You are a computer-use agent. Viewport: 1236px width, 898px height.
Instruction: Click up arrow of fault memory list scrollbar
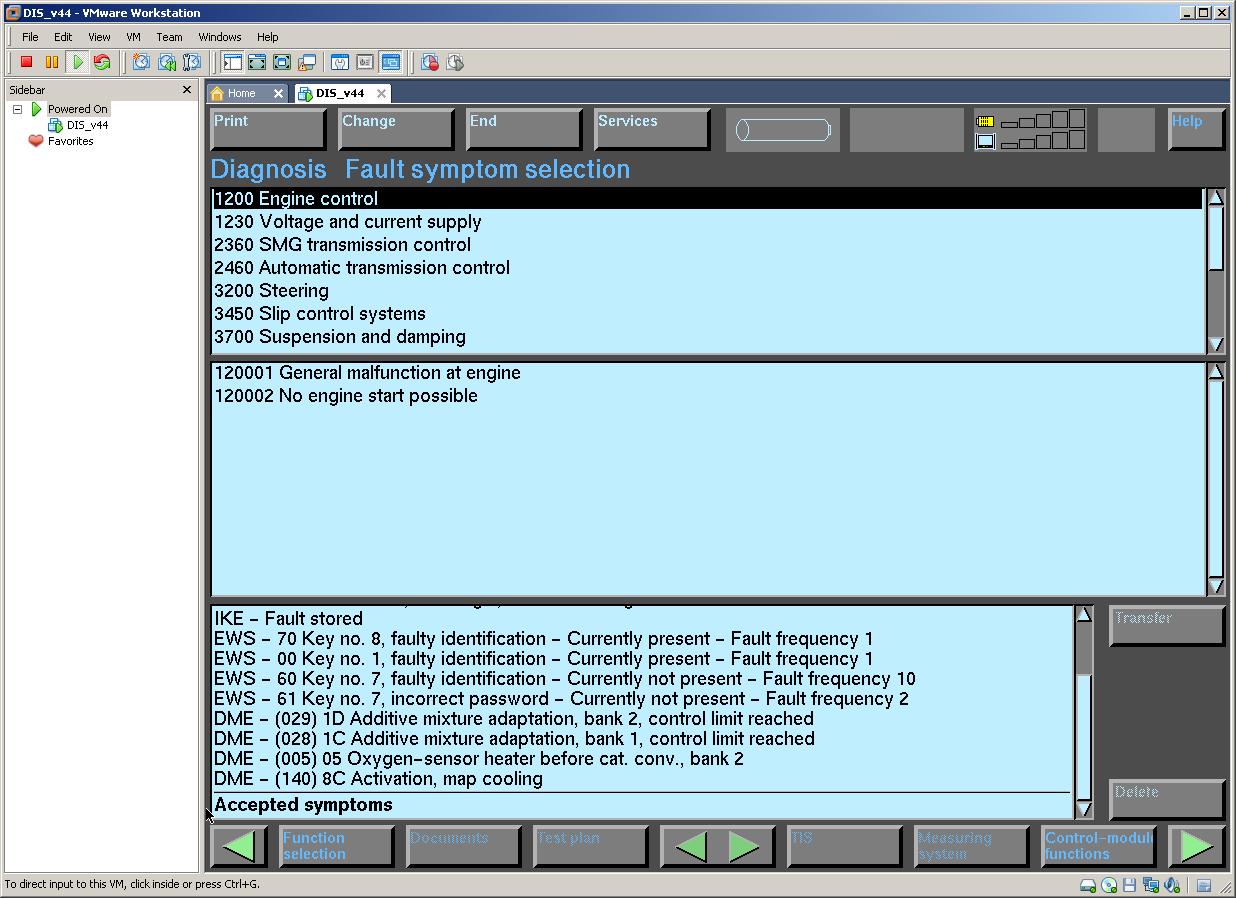coord(1084,614)
